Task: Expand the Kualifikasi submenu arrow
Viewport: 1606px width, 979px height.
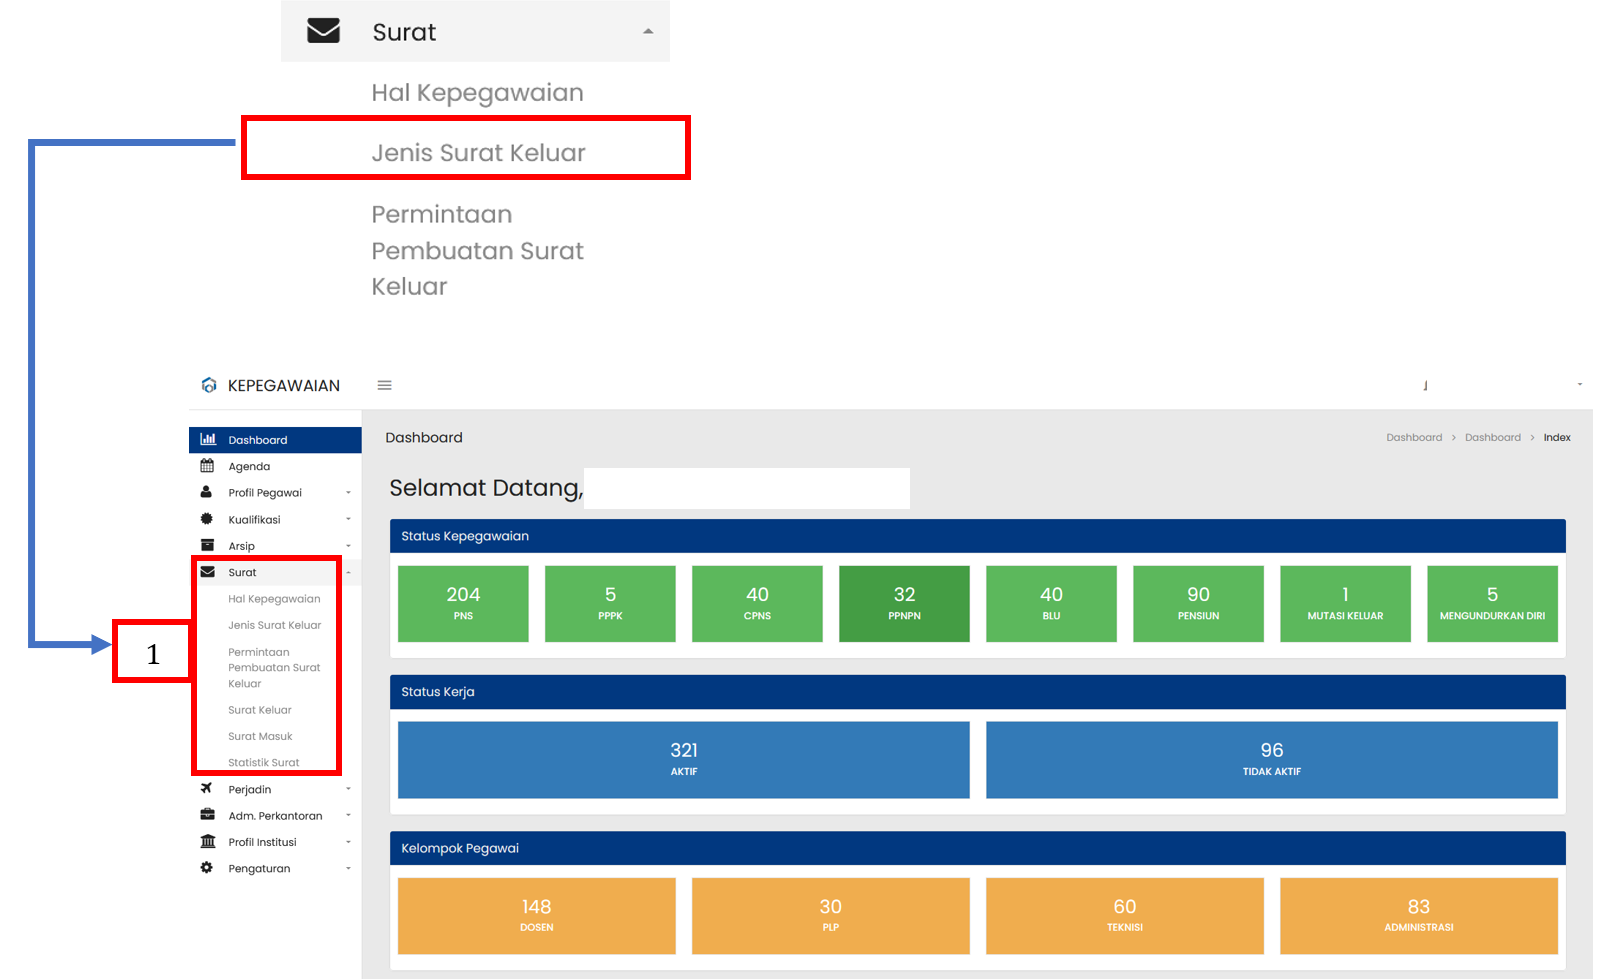Action: [x=348, y=519]
